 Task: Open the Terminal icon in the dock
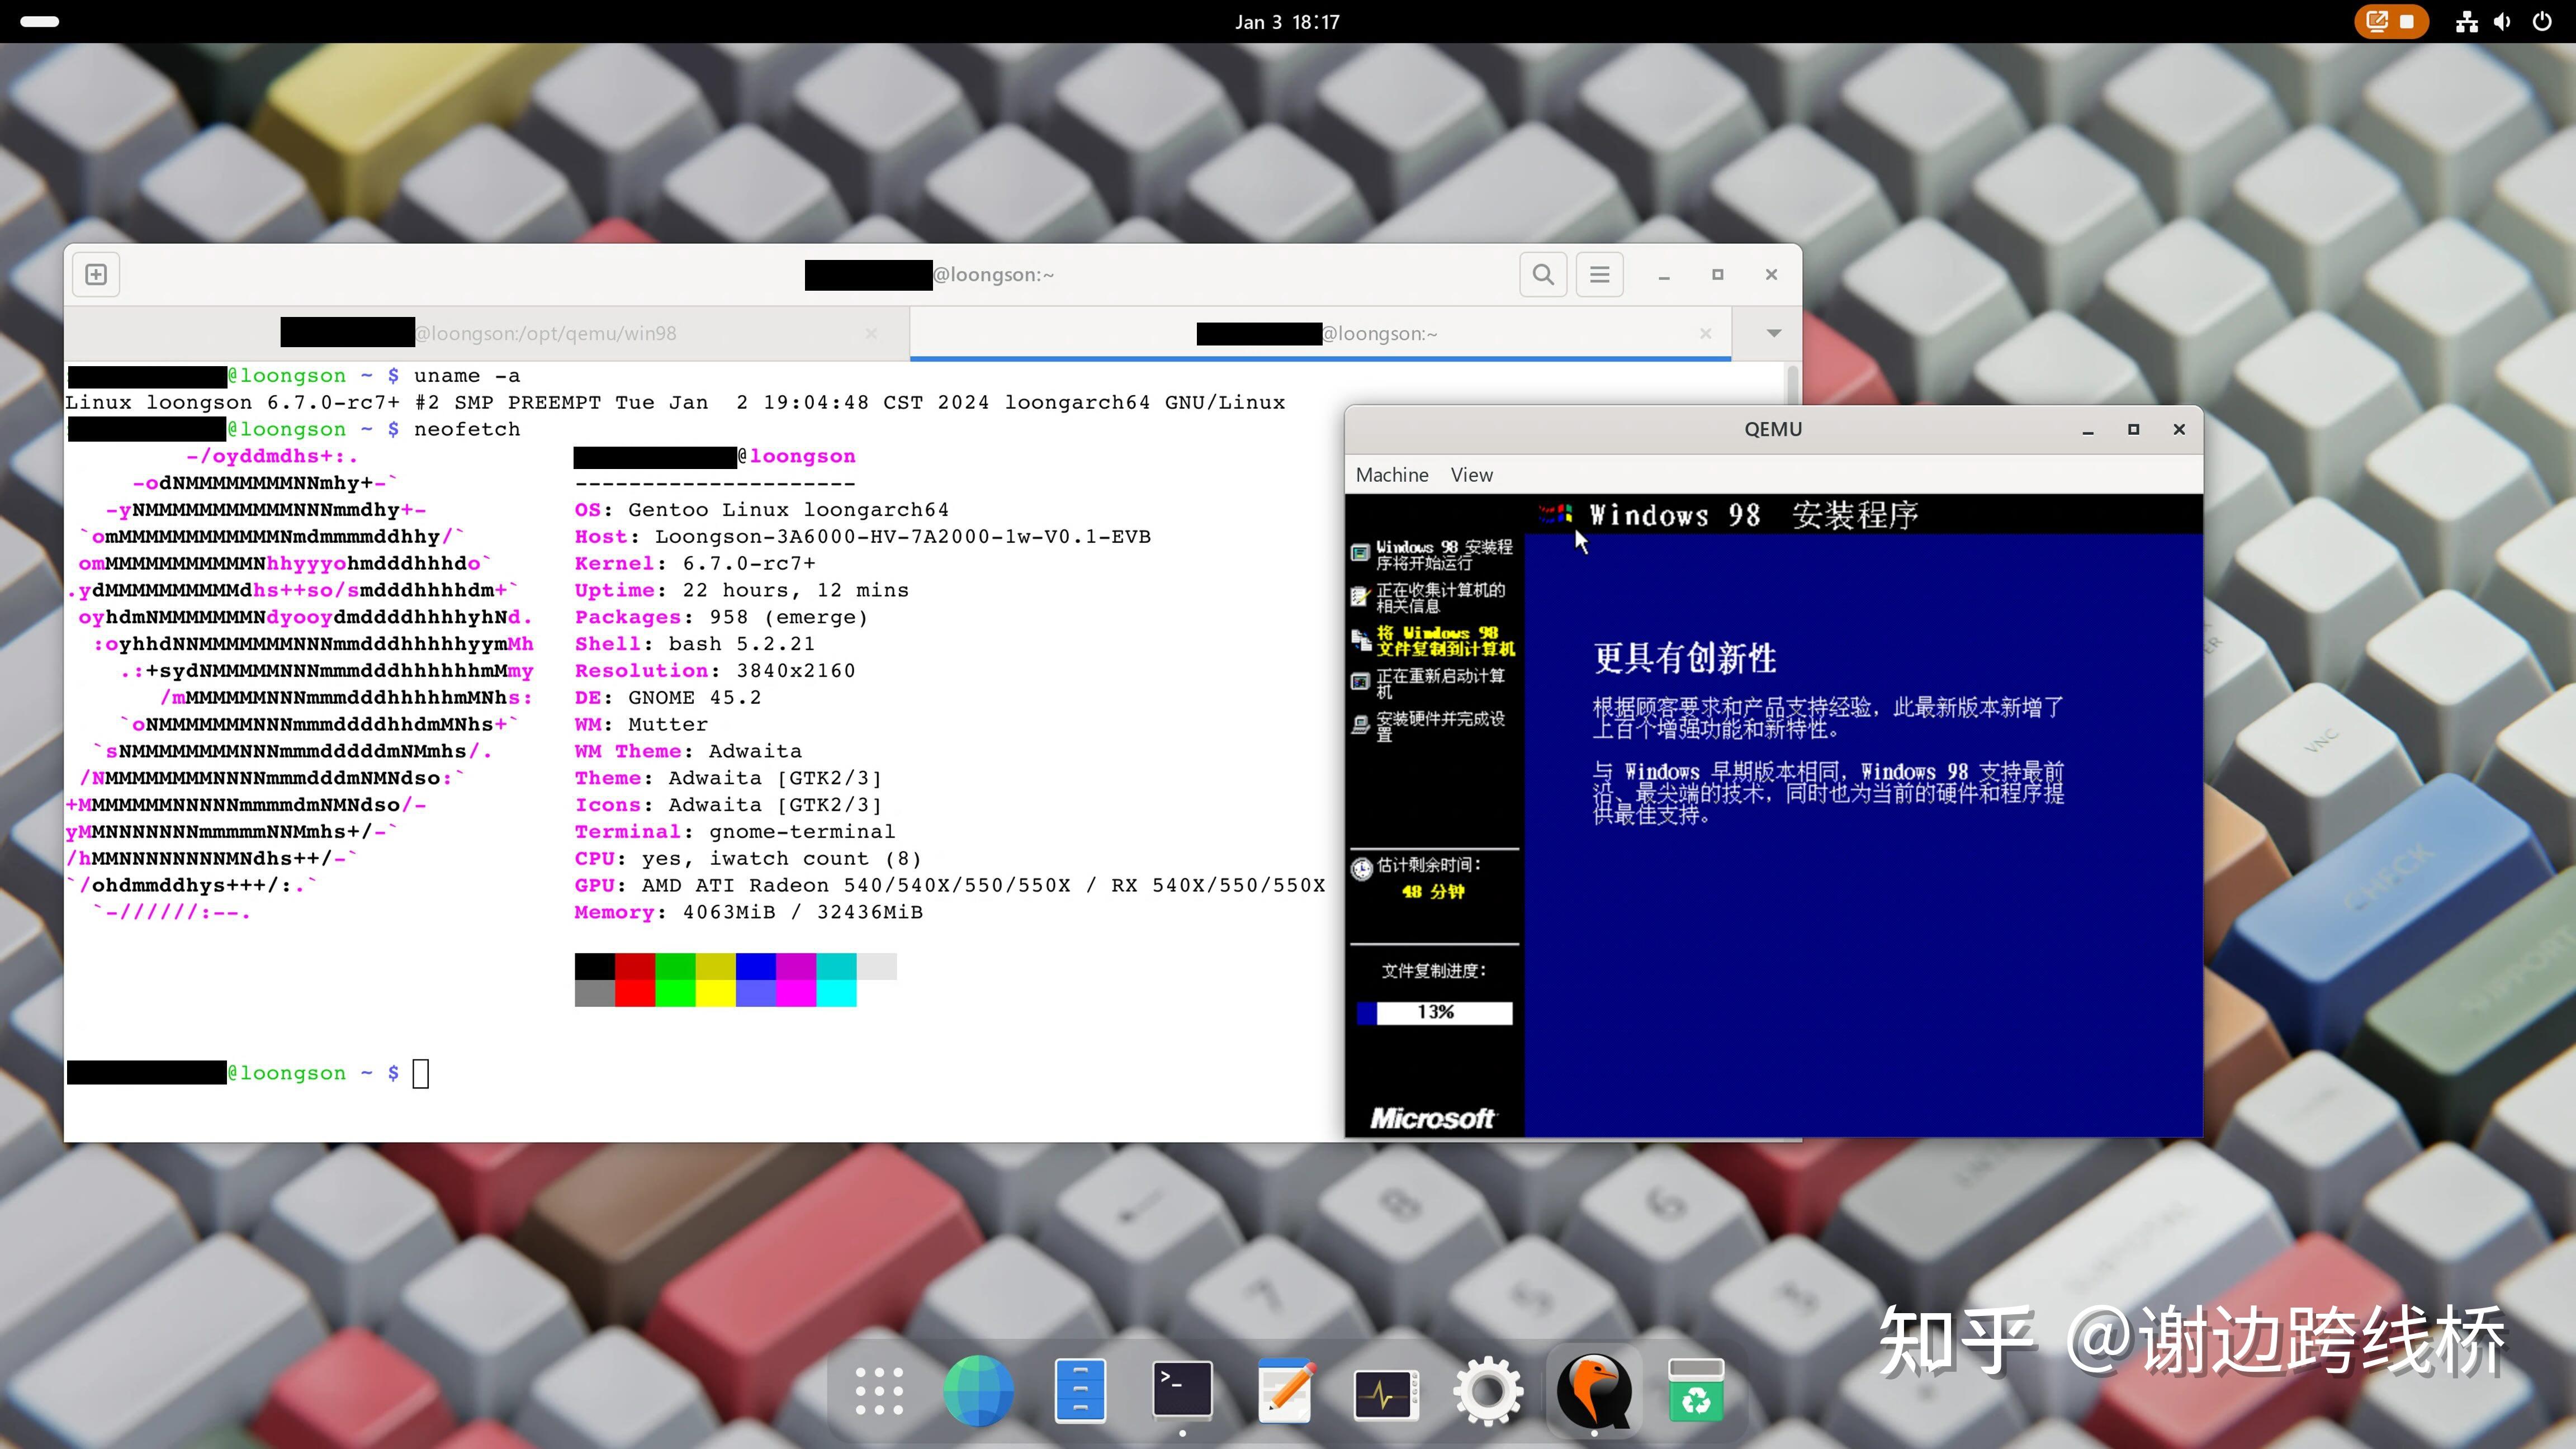pyautogui.click(x=1183, y=1389)
